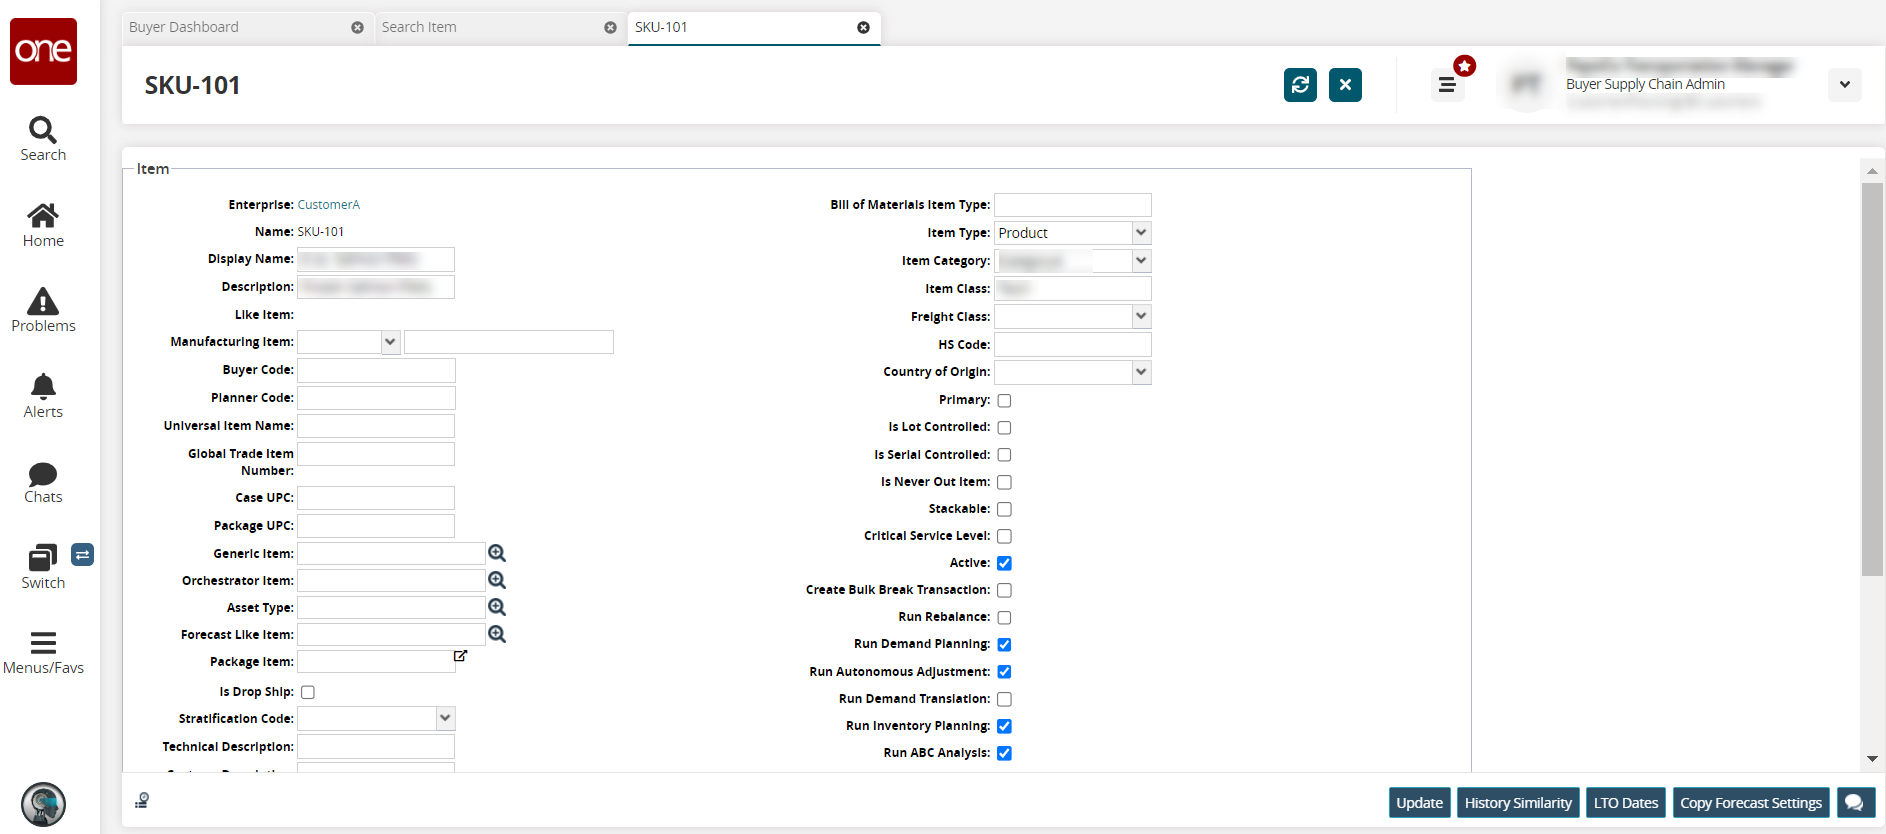Uncheck Run ABC Analysis checkbox
This screenshot has width=1886, height=834.
pyautogui.click(x=1004, y=753)
